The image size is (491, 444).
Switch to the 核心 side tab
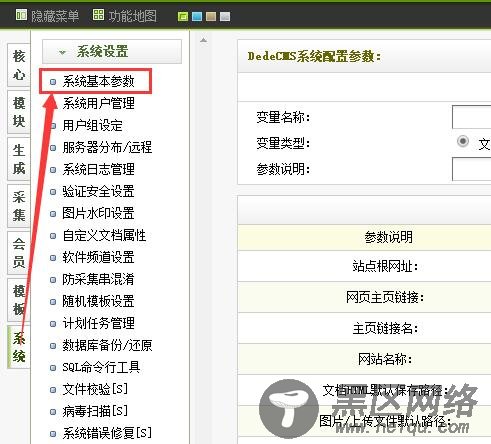point(19,65)
